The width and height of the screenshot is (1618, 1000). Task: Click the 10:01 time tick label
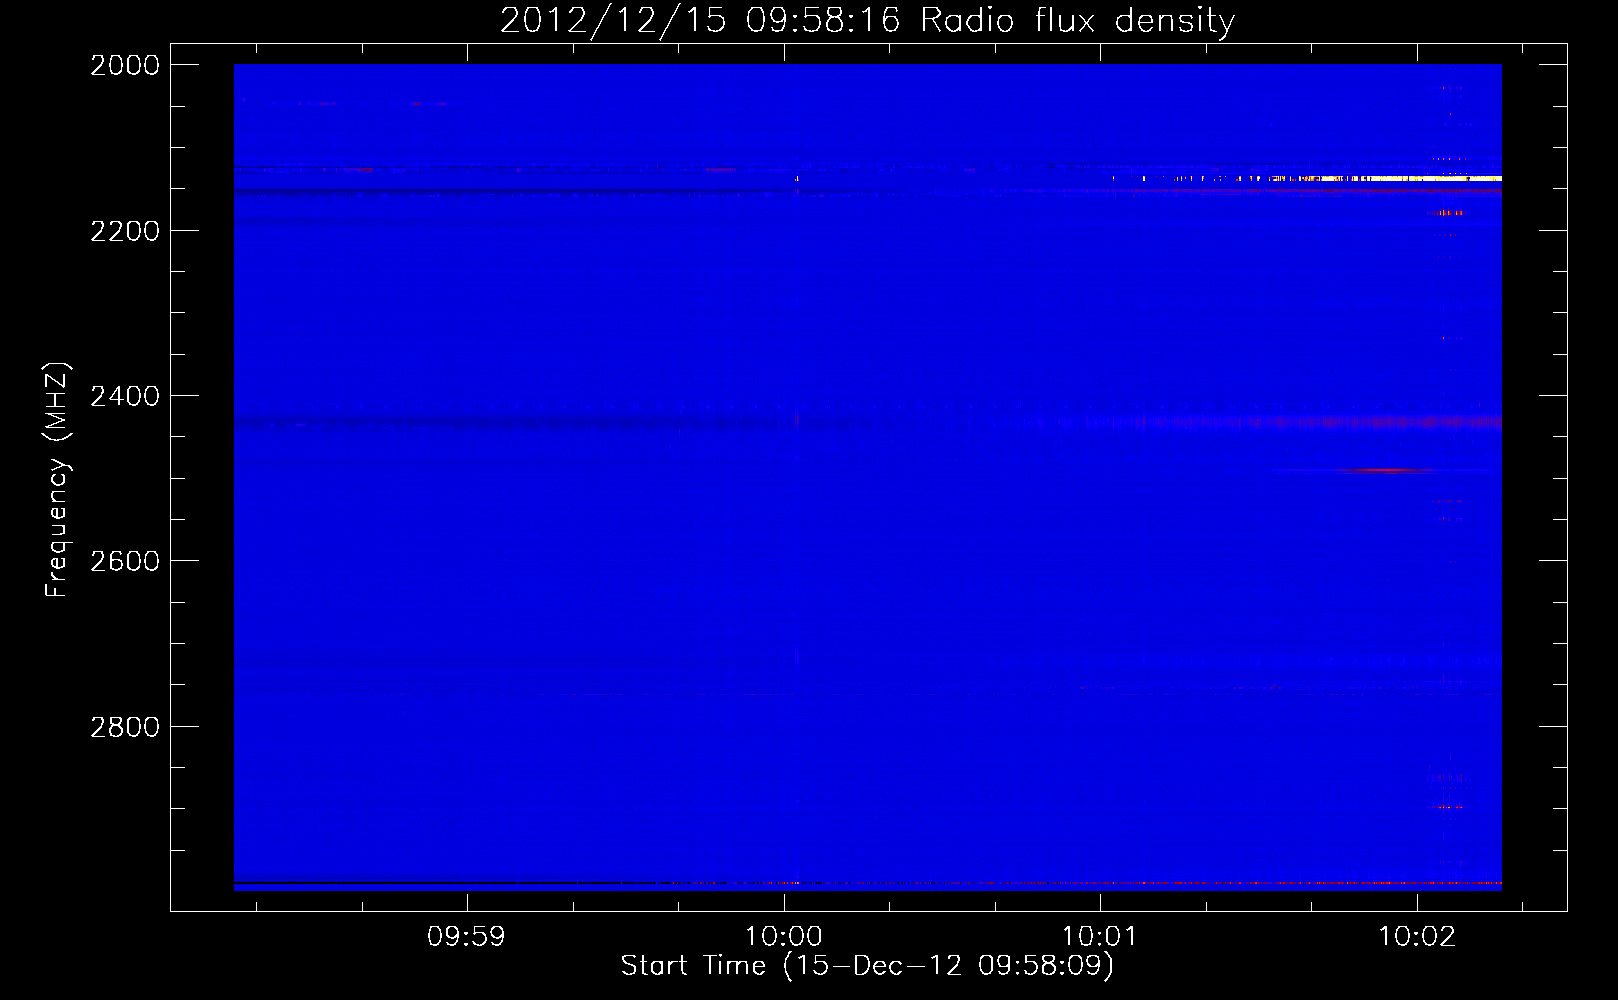point(1100,937)
